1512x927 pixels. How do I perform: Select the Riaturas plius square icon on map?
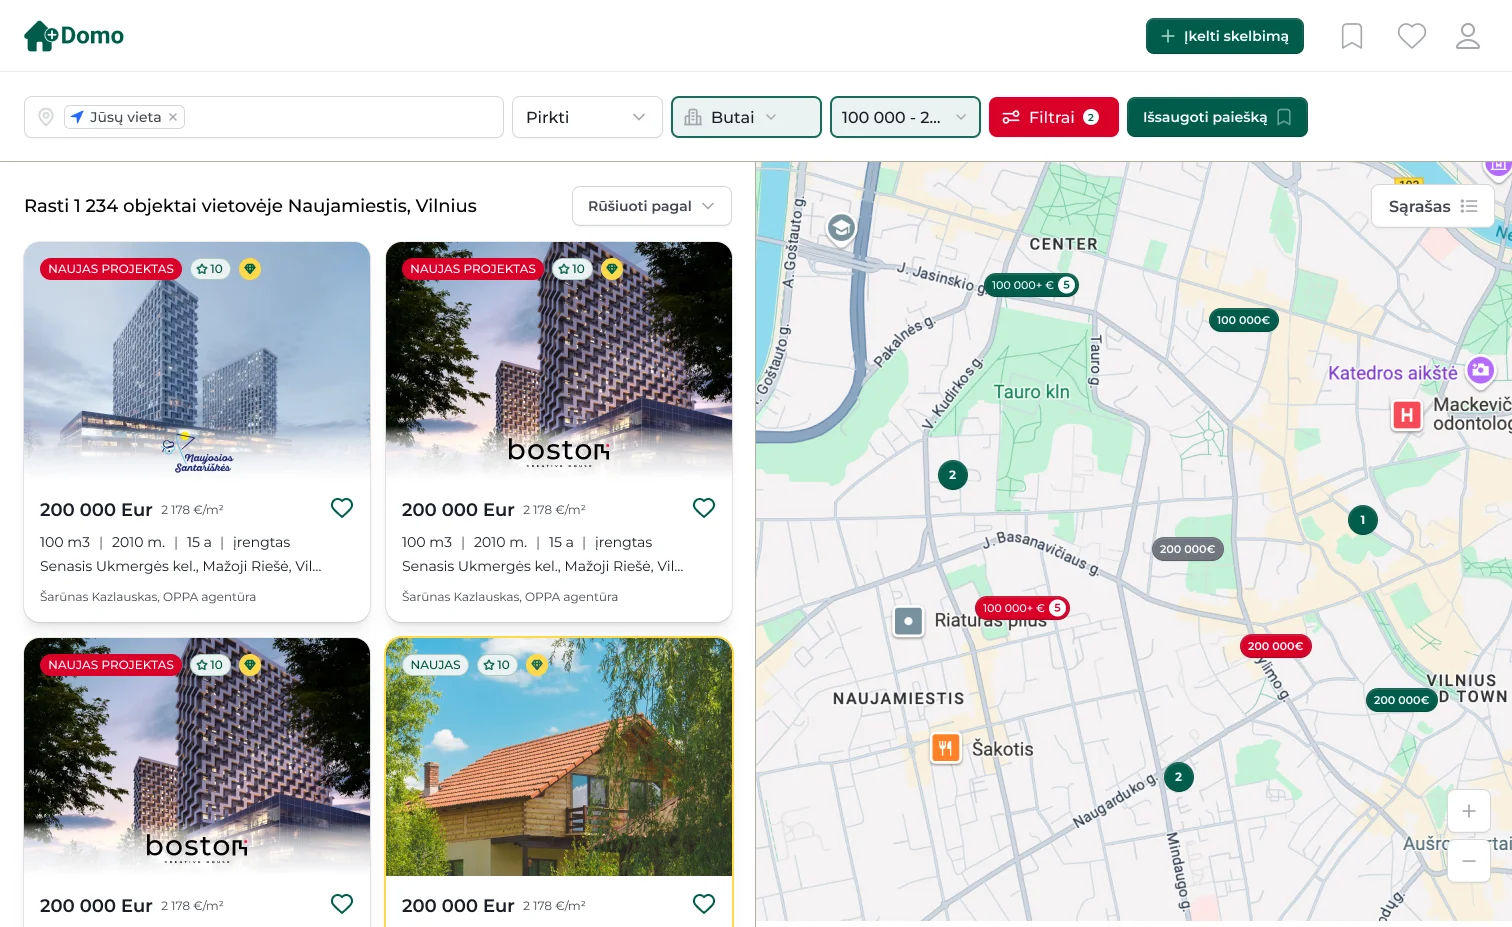point(908,621)
